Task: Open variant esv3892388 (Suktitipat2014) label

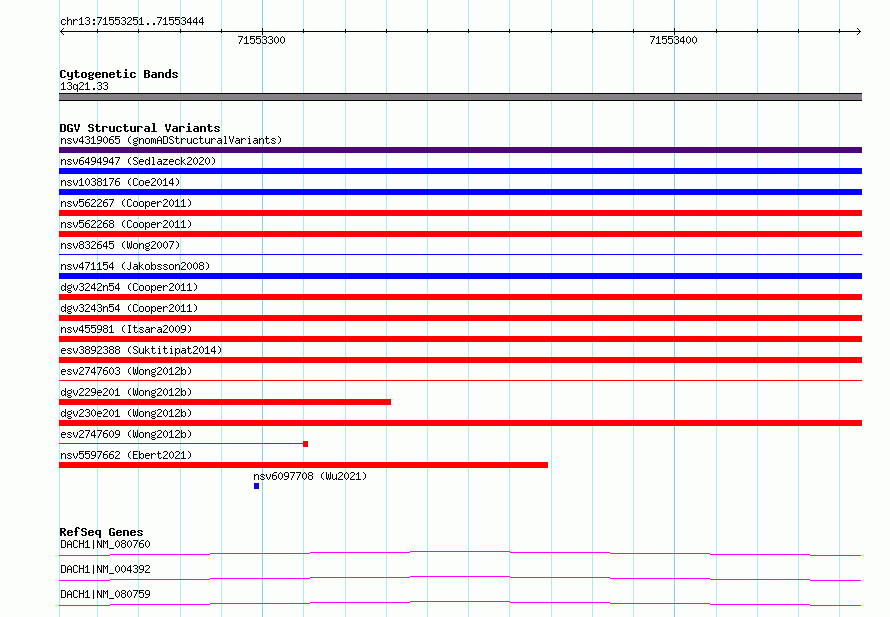Action: [x=141, y=350]
